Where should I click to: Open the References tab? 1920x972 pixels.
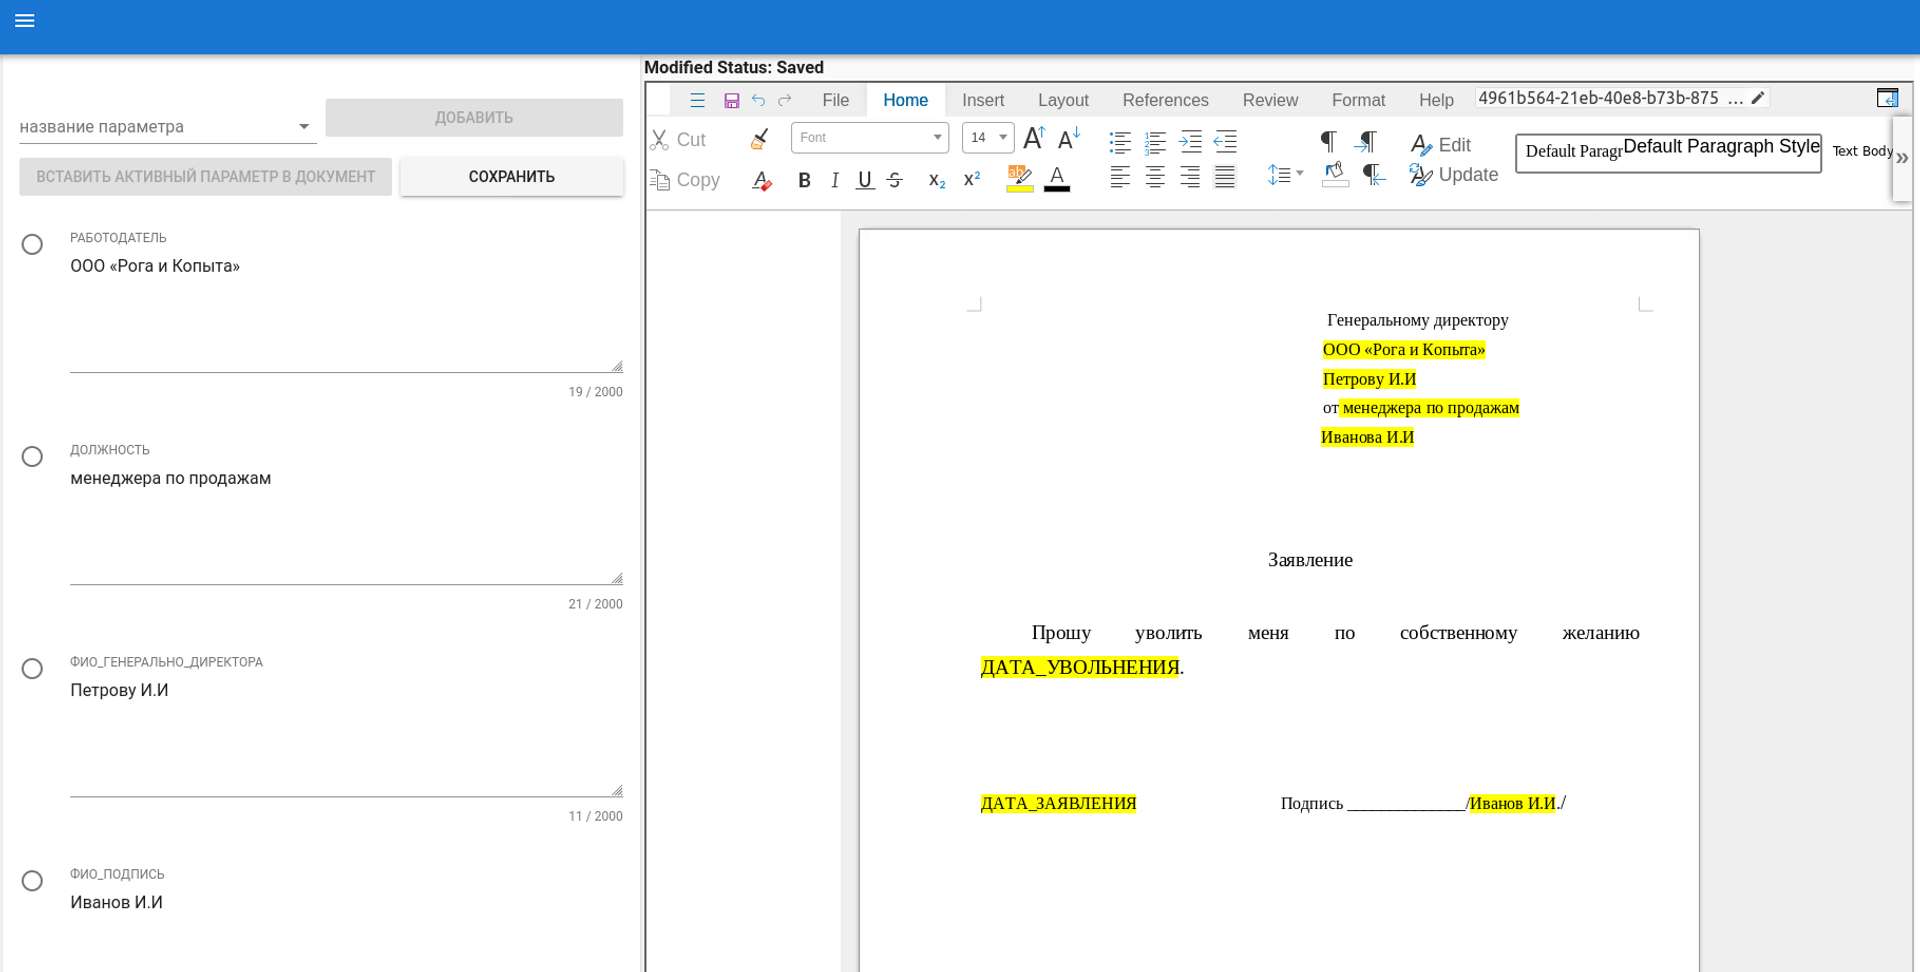1165,100
